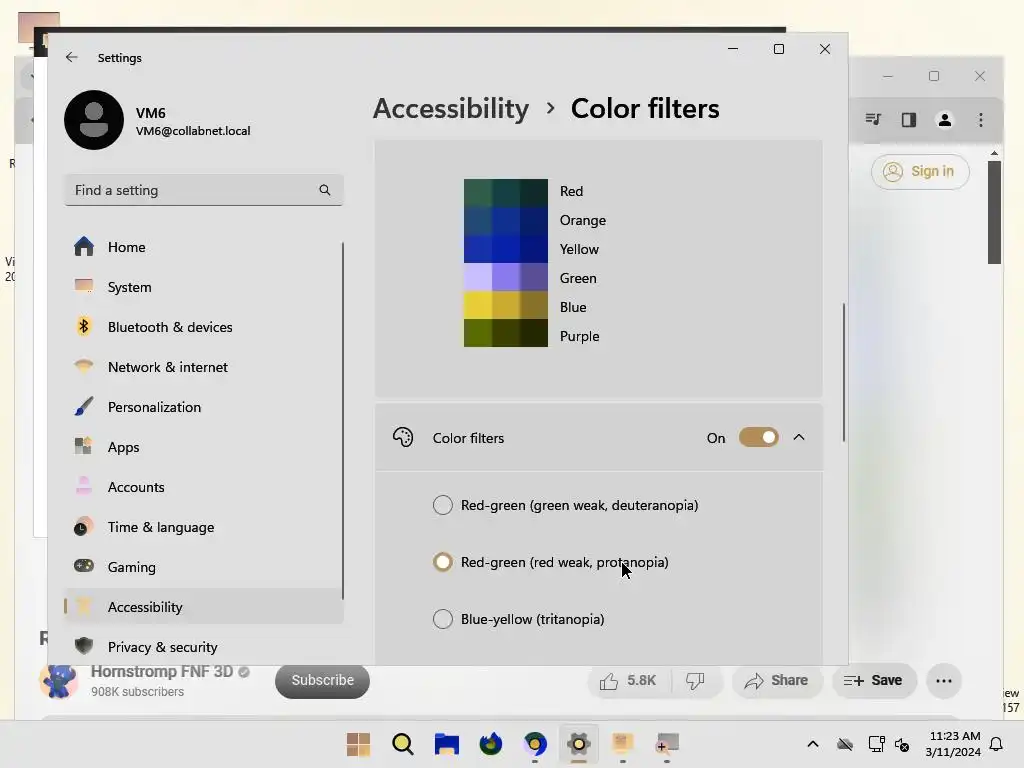Click the Hornstromp channel avatar
Screen dimensions: 1024x768
click(x=59, y=680)
